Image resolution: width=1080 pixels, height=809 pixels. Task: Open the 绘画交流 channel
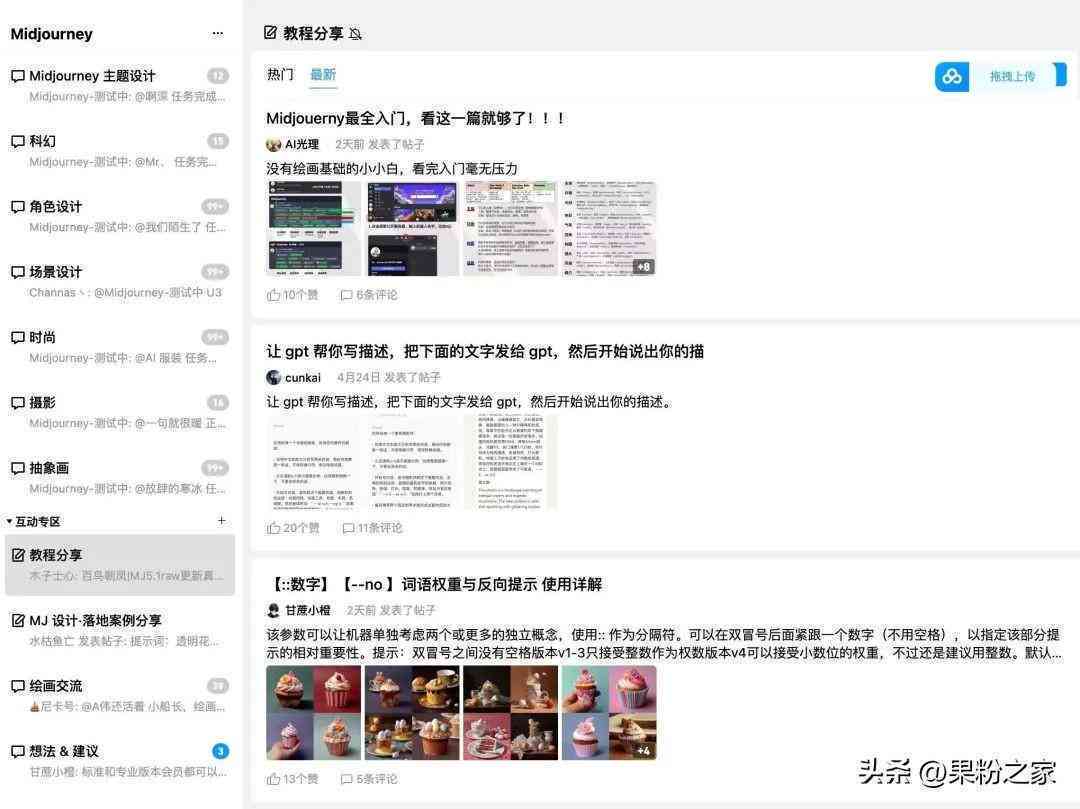point(119,695)
